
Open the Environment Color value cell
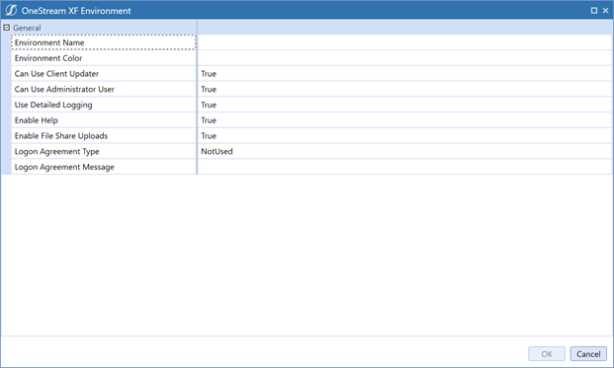pyautogui.click(x=405, y=58)
